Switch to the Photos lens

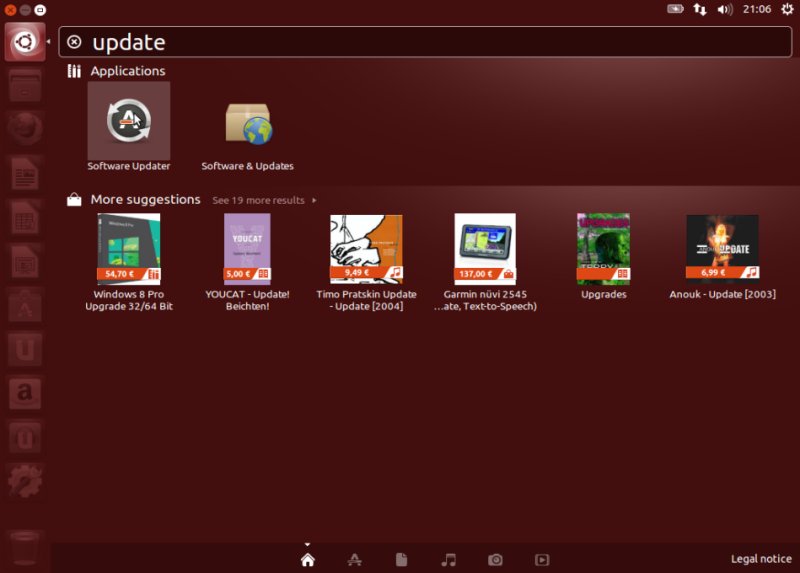tap(495, 560)
